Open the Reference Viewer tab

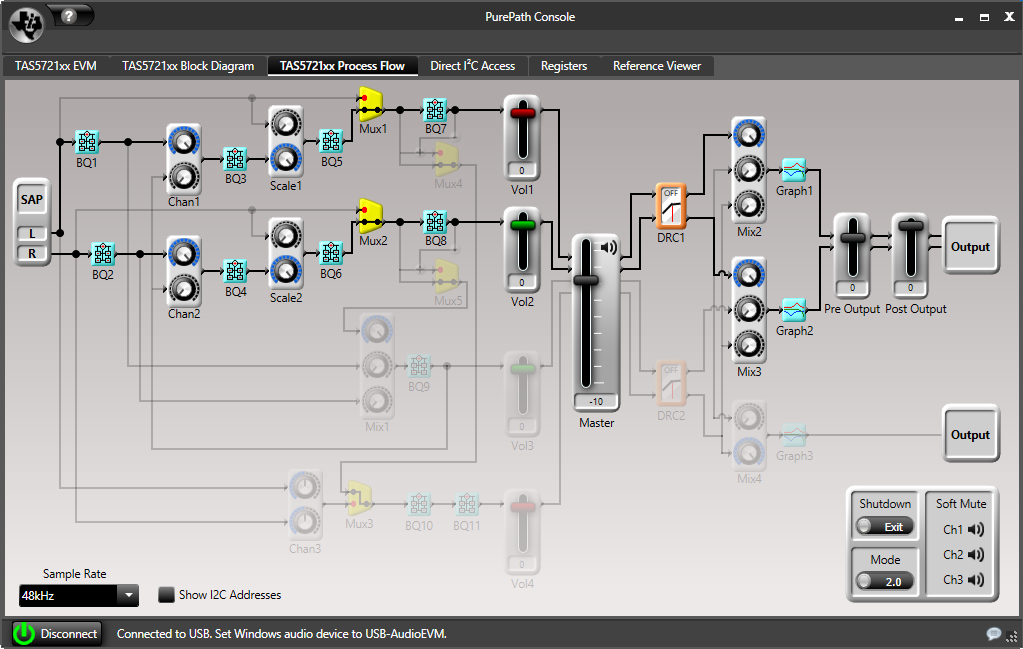coord(657,66)
